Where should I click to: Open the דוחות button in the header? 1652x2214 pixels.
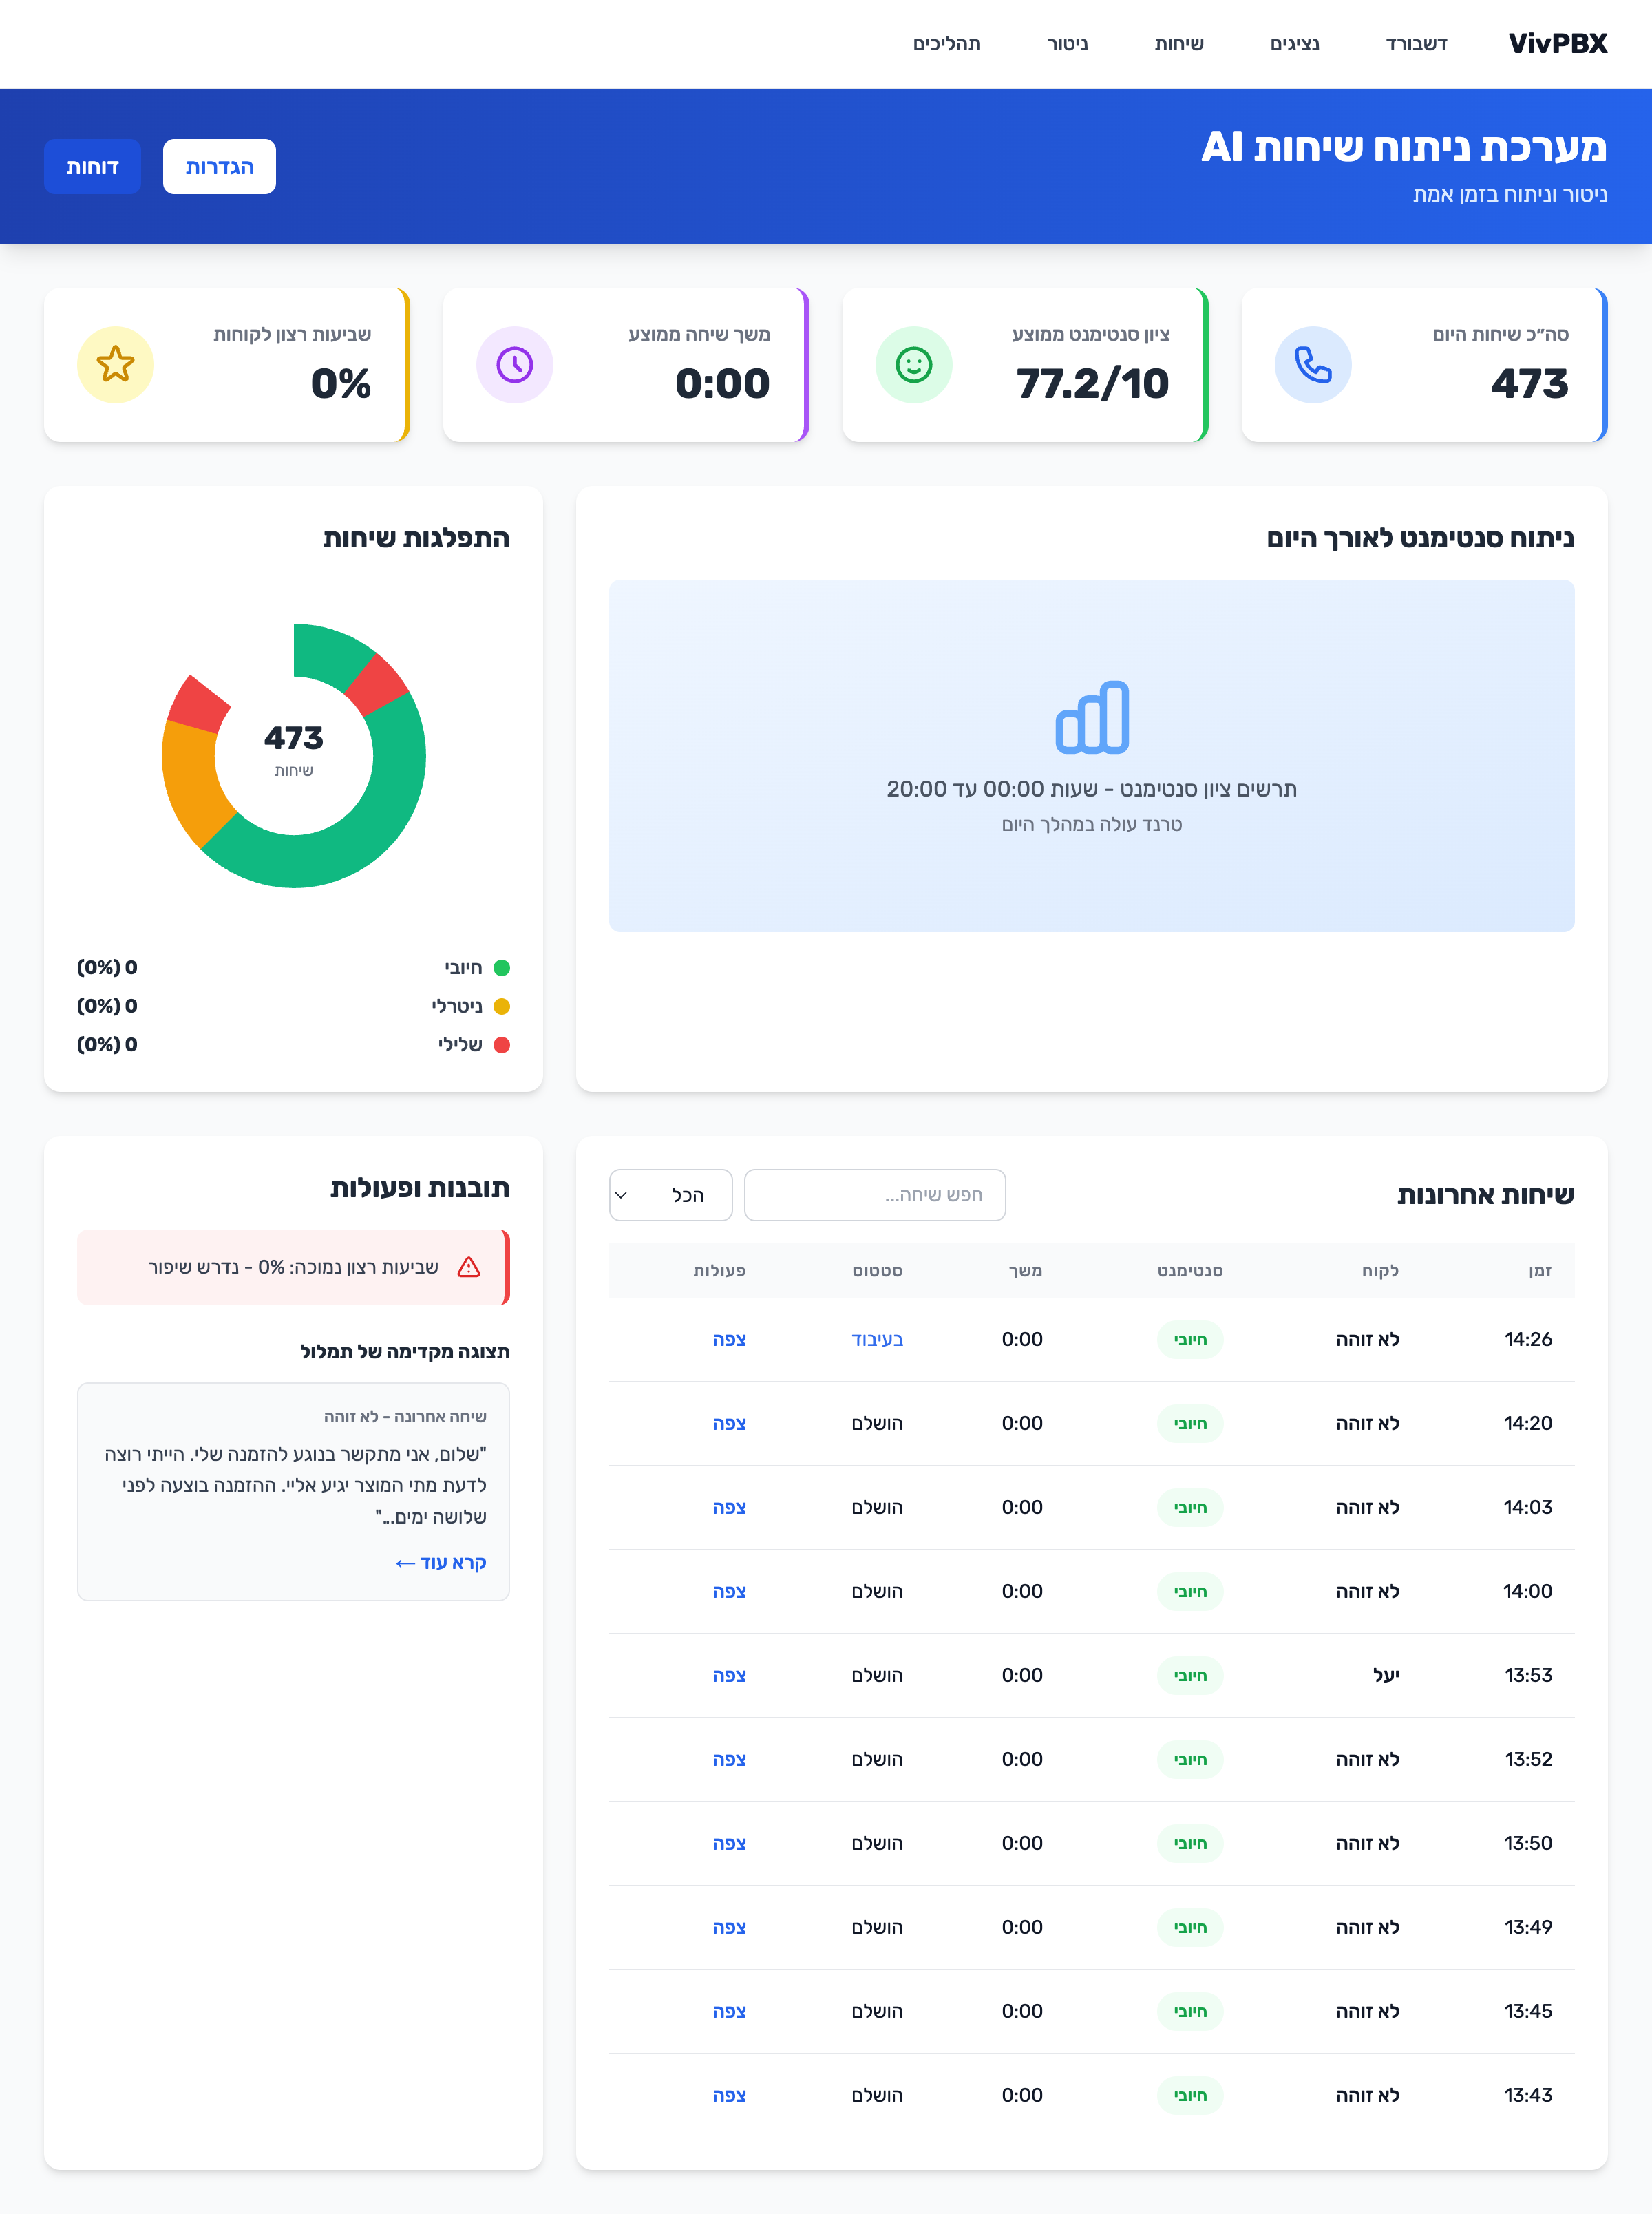92,166
